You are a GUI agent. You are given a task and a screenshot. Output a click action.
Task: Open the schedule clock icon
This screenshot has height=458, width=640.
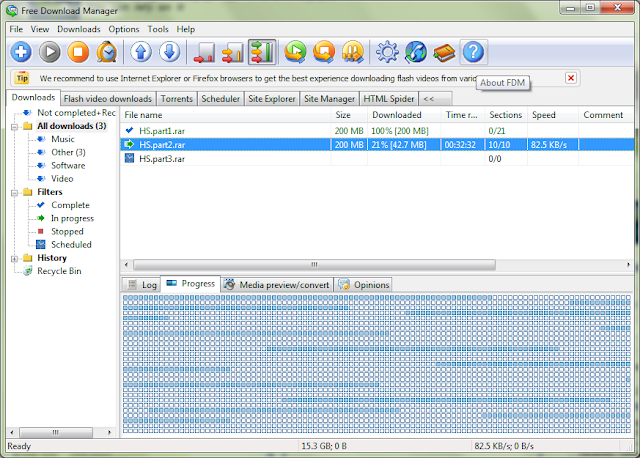coord(107,52)
